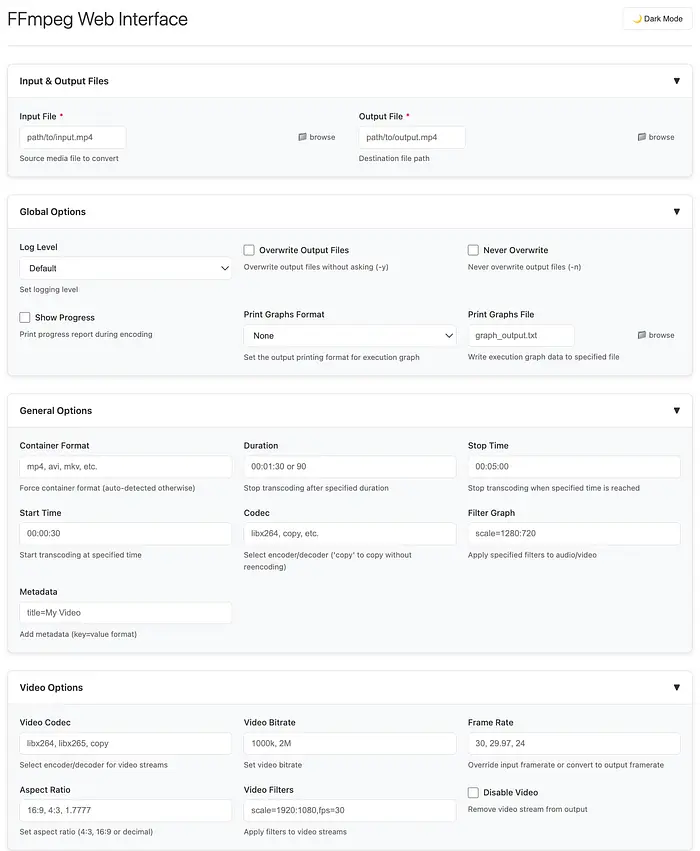Click the Frame Rate input

[x=573, y=743]
